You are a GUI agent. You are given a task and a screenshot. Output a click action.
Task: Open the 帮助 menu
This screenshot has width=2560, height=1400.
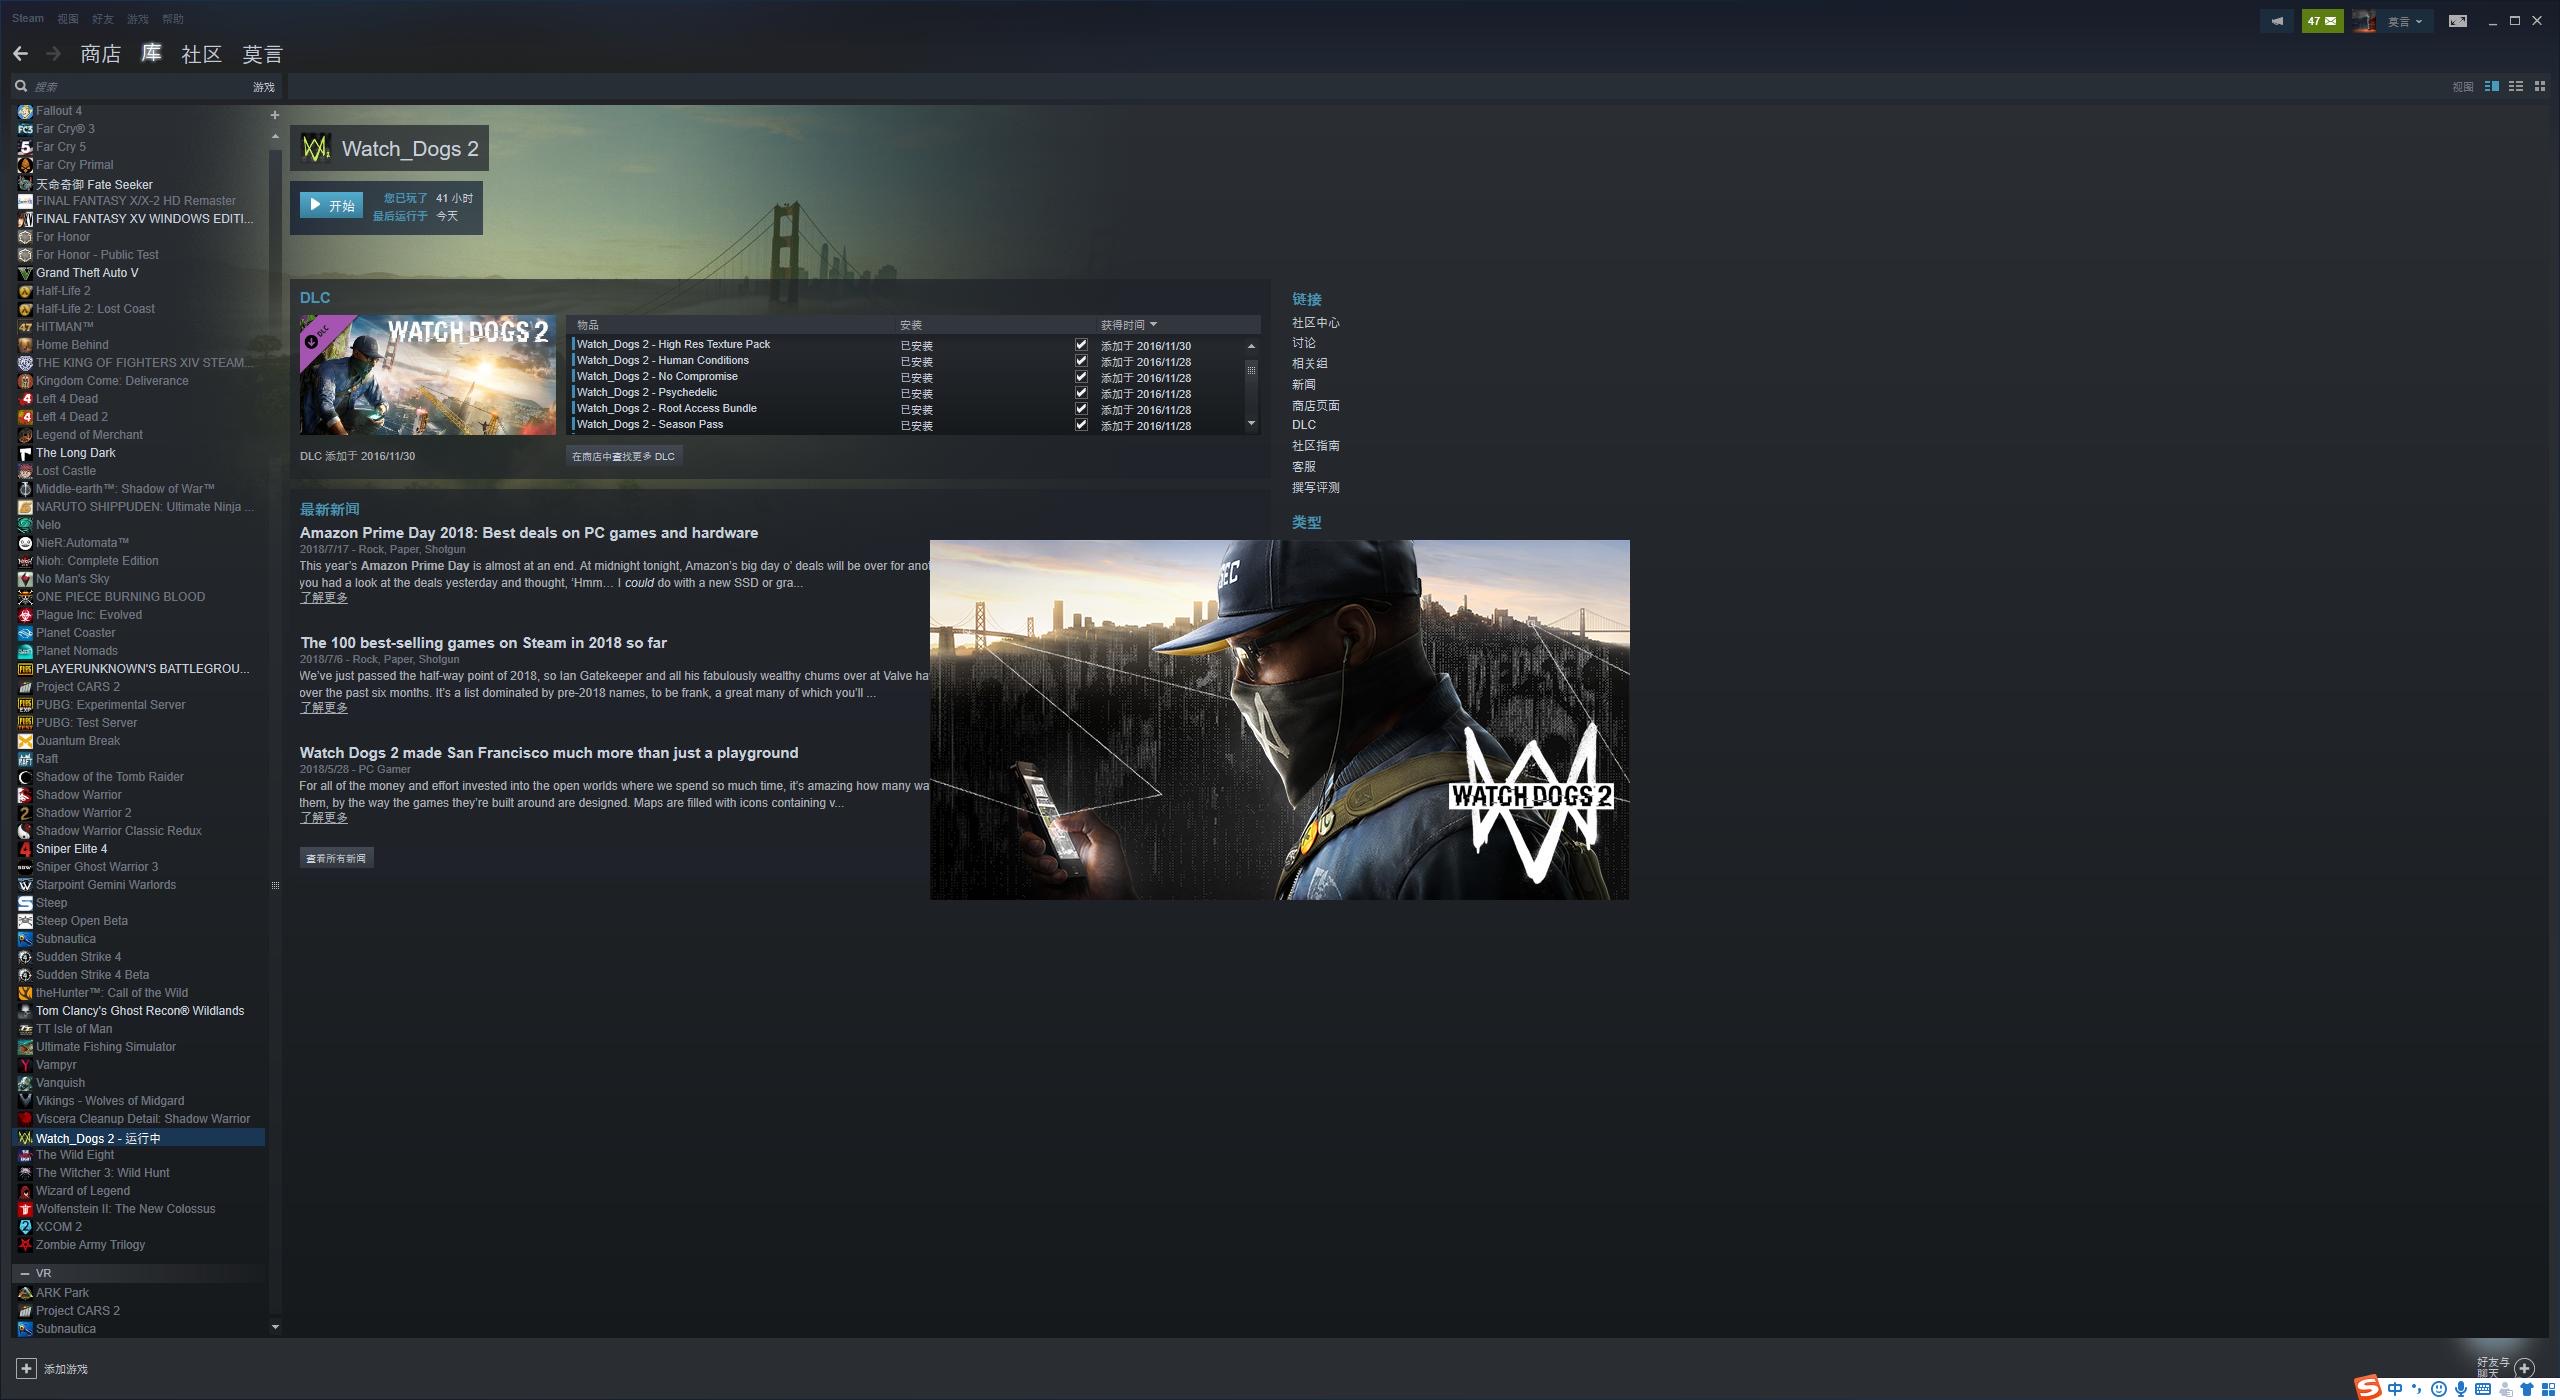click(x=173, y=19)
